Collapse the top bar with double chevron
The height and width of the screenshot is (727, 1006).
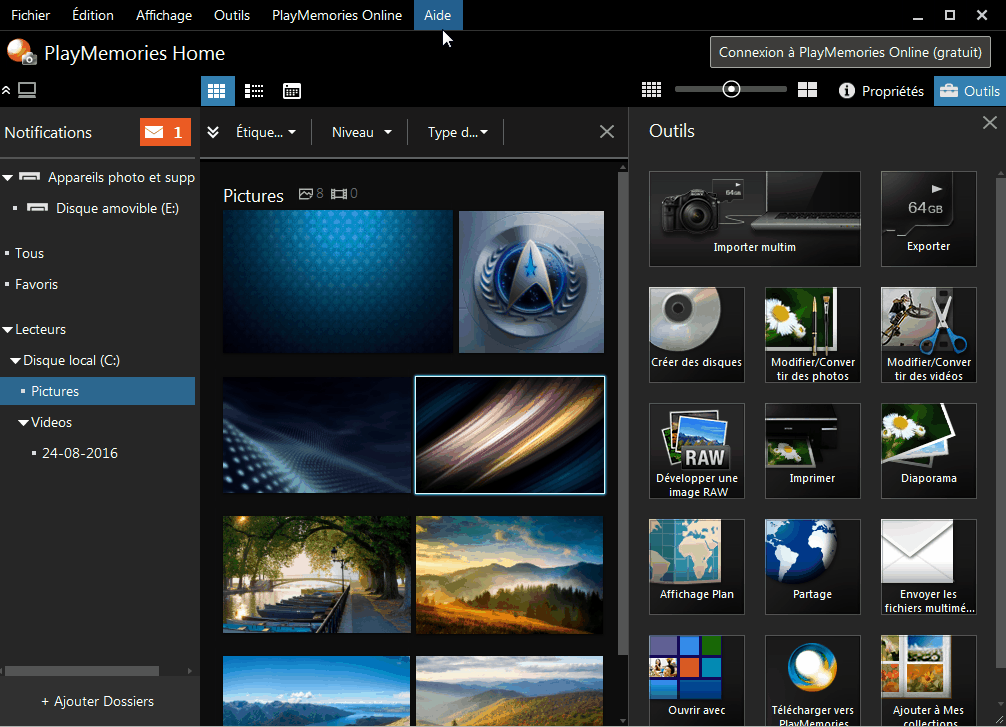click(6, 90)
